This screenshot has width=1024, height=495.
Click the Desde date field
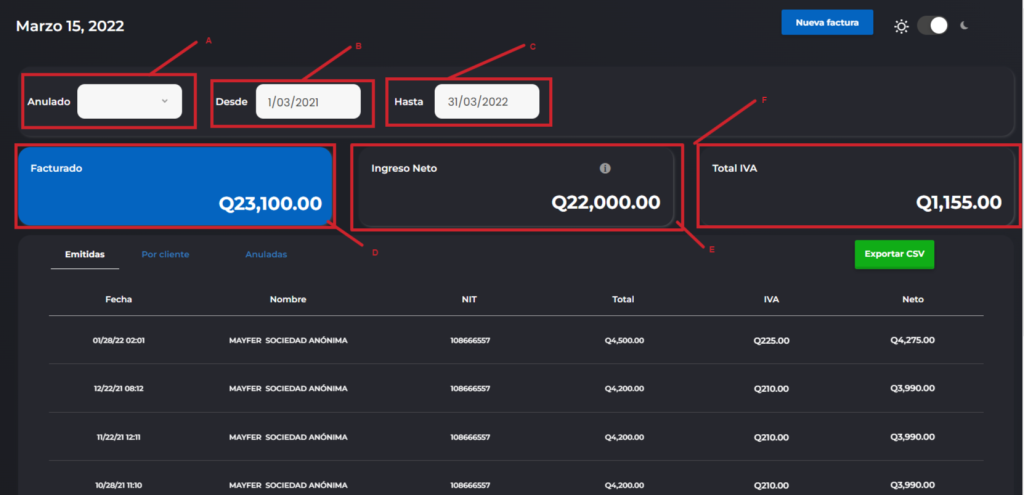[308, 102]
